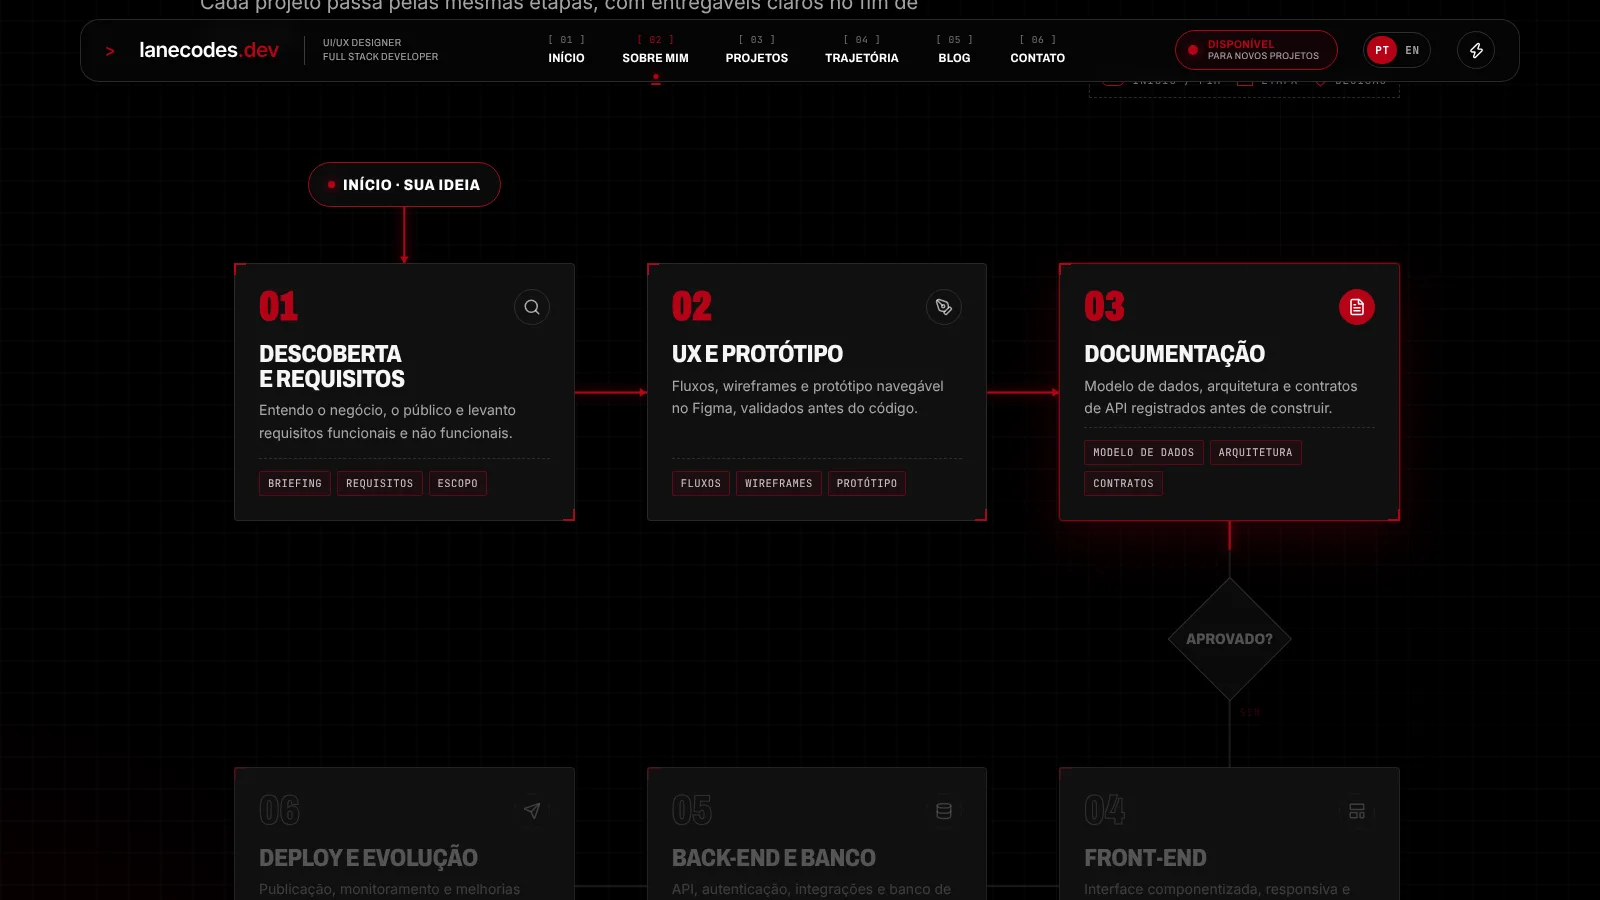Go to the Contato section
The width and height of the screenshot is (1600, 900).
click(x=1037, y=49)
